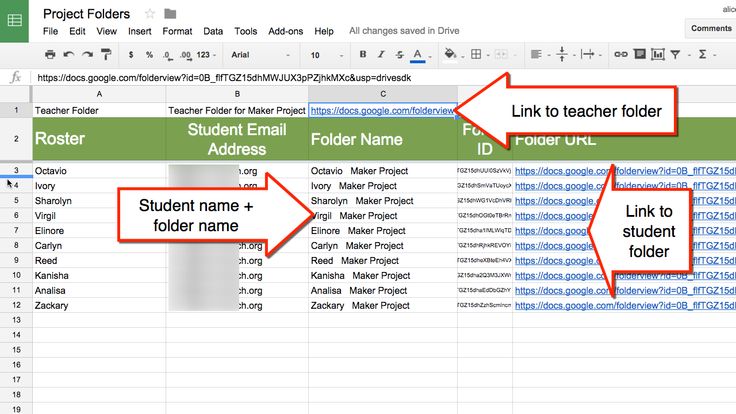This screenshot has height=414, width=736.
Task: Click the Comments button
Action: click(711, 28)
